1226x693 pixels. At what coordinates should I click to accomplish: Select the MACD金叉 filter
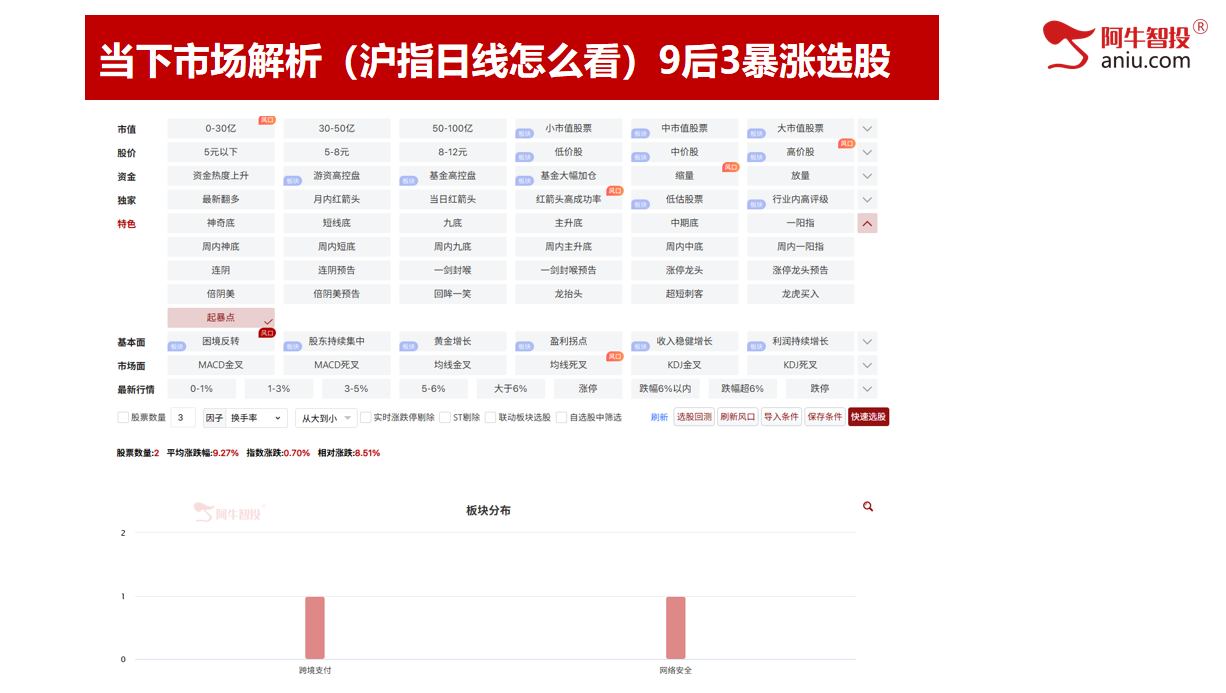pos(221,365)
